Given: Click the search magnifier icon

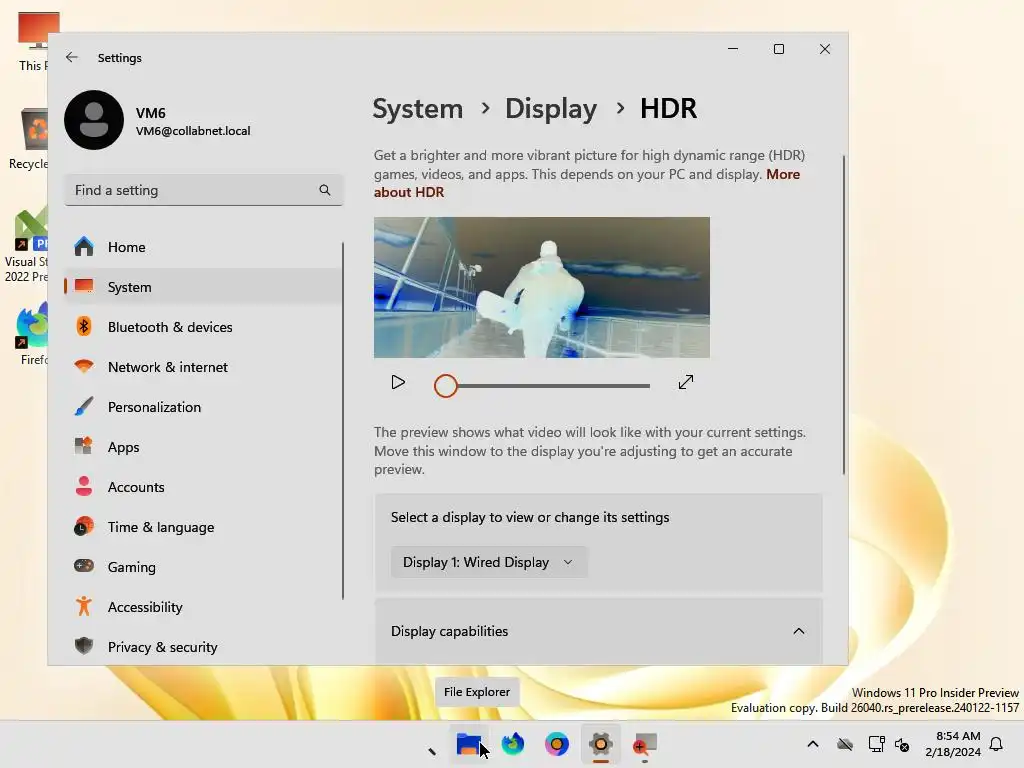Looking at the screenshot, I should (325, 190).
